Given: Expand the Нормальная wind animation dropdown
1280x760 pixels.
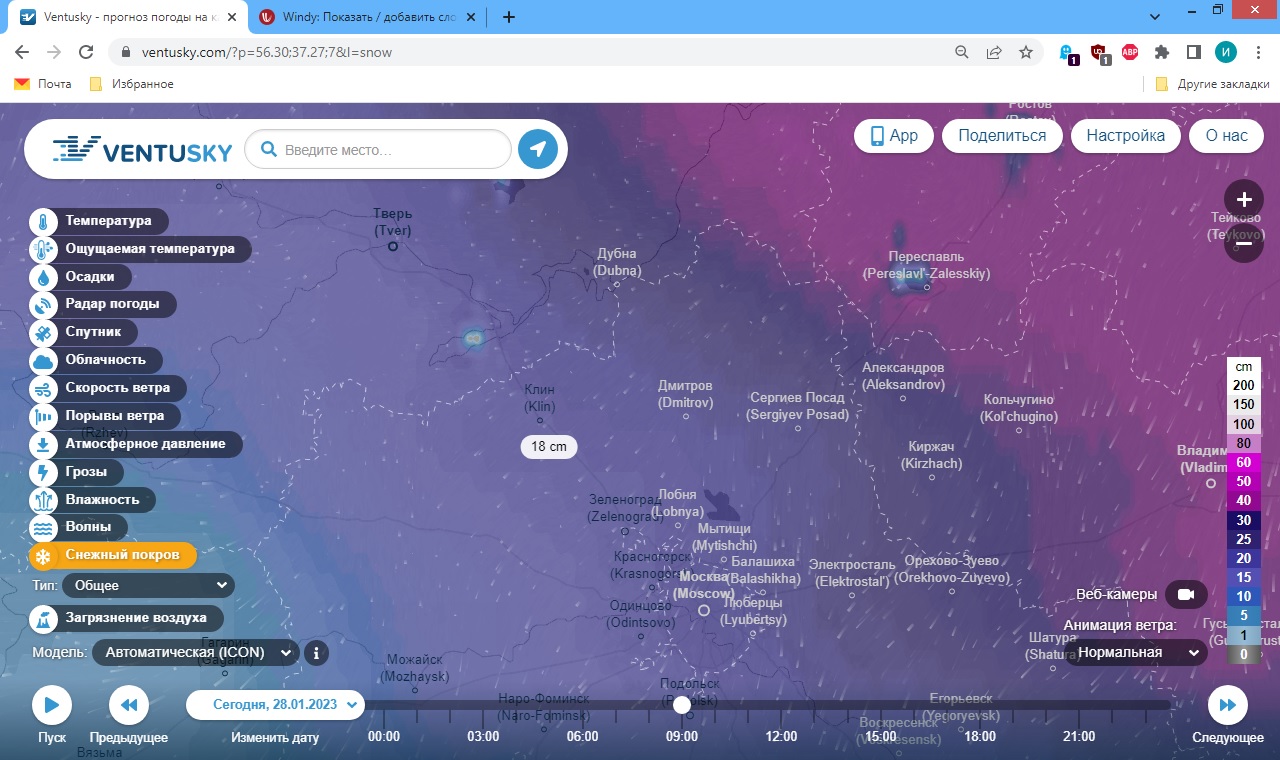Looking at the screenshot, I should point(1136,653).
